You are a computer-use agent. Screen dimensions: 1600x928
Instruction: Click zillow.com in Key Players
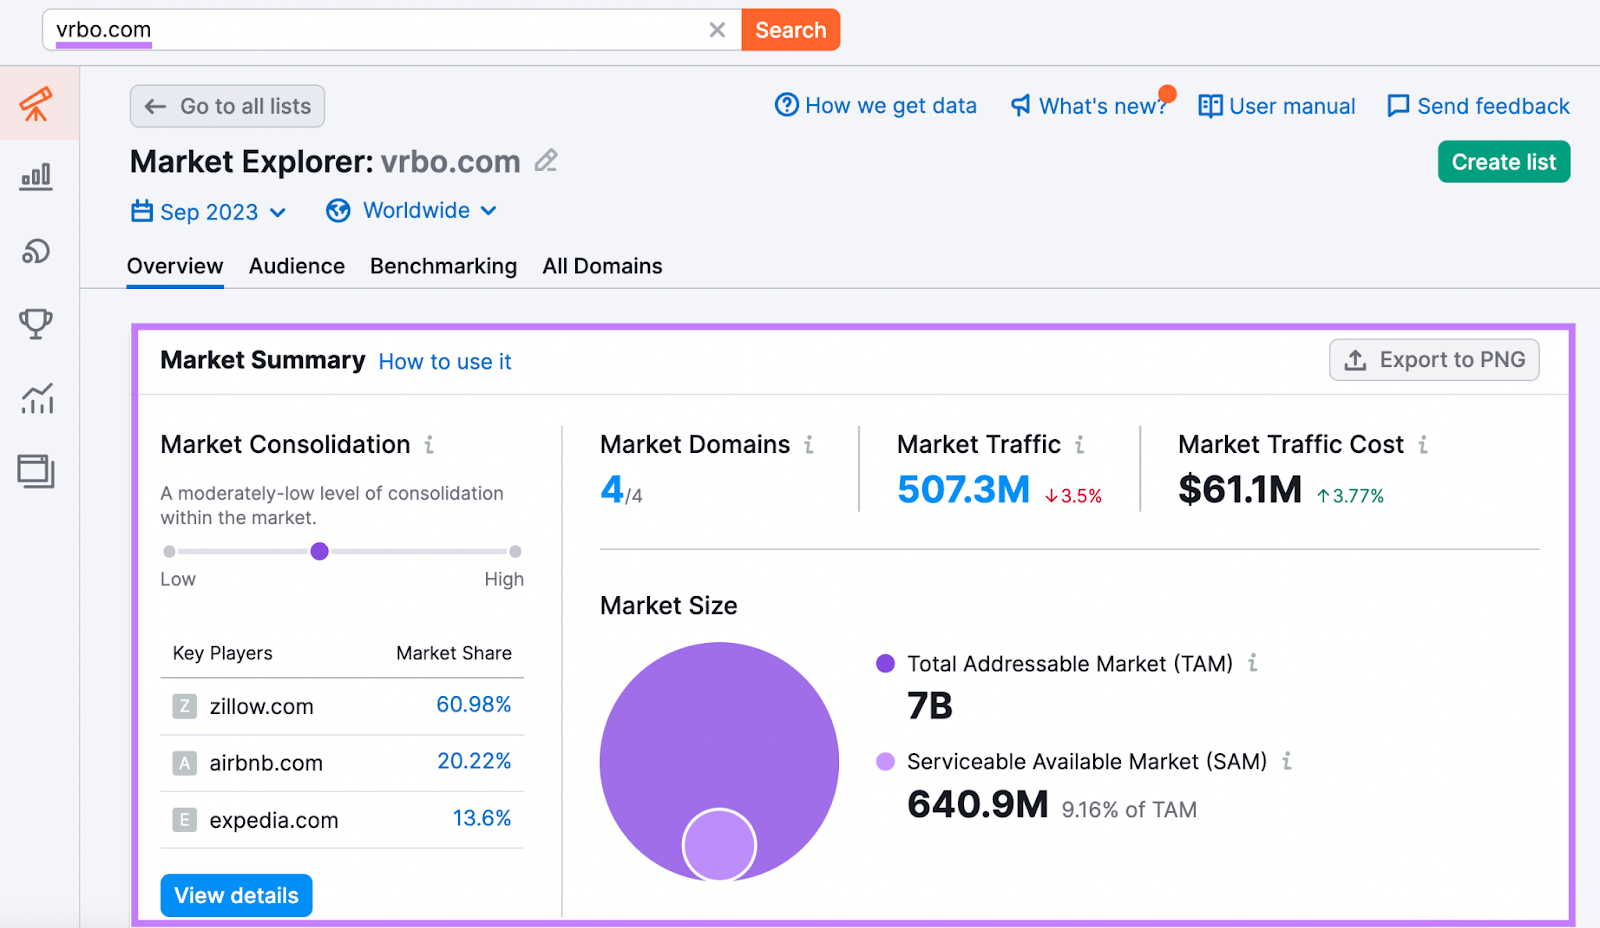click(x=261, y=707)
